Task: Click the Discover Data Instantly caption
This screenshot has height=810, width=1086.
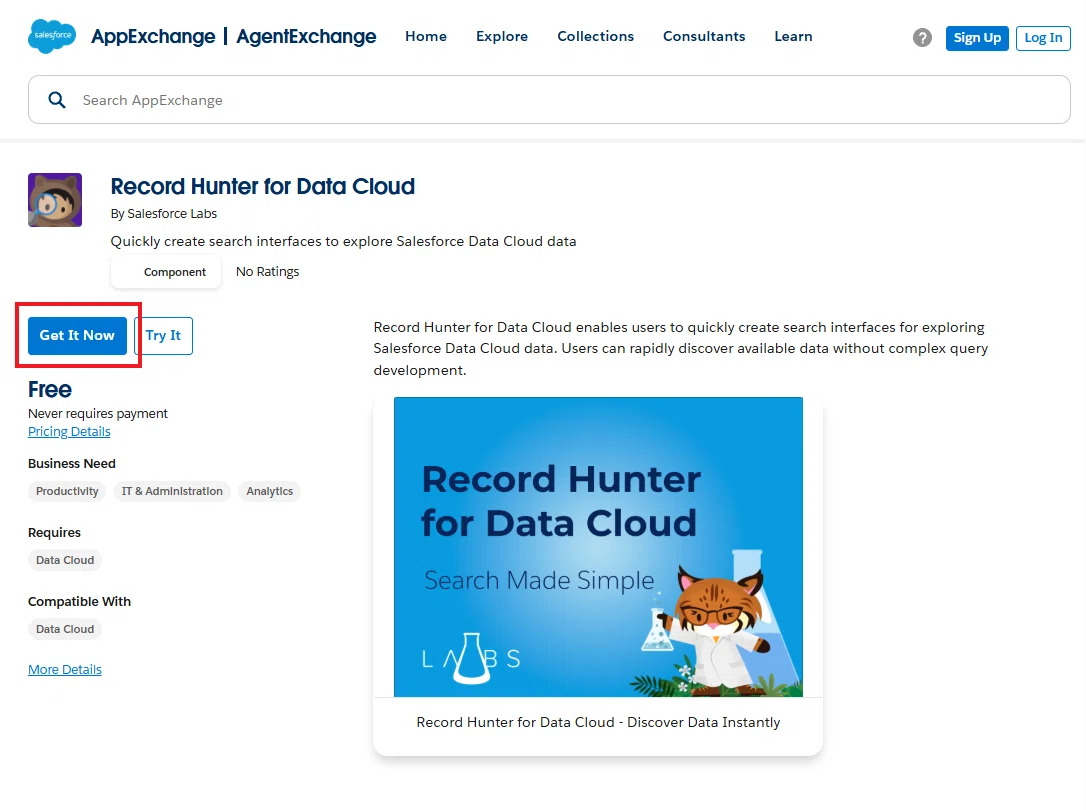Action: 598,722
